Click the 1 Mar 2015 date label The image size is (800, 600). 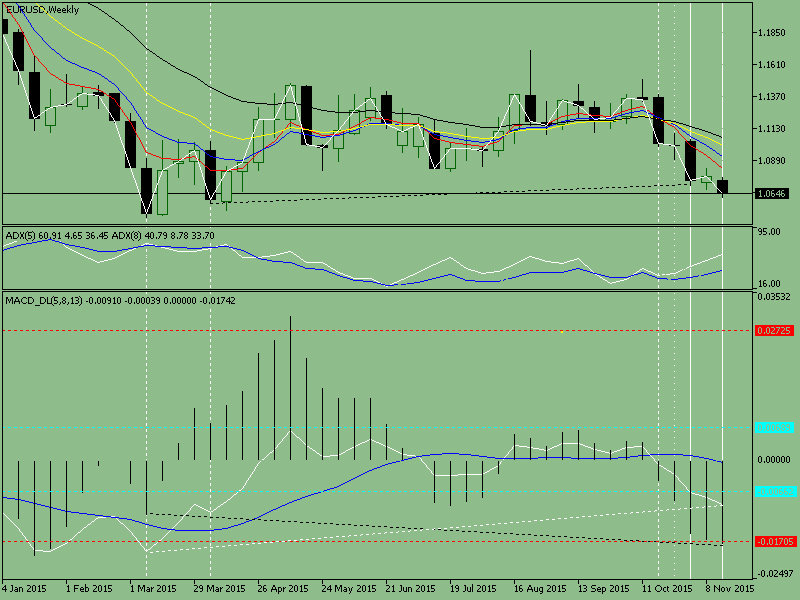153,589
